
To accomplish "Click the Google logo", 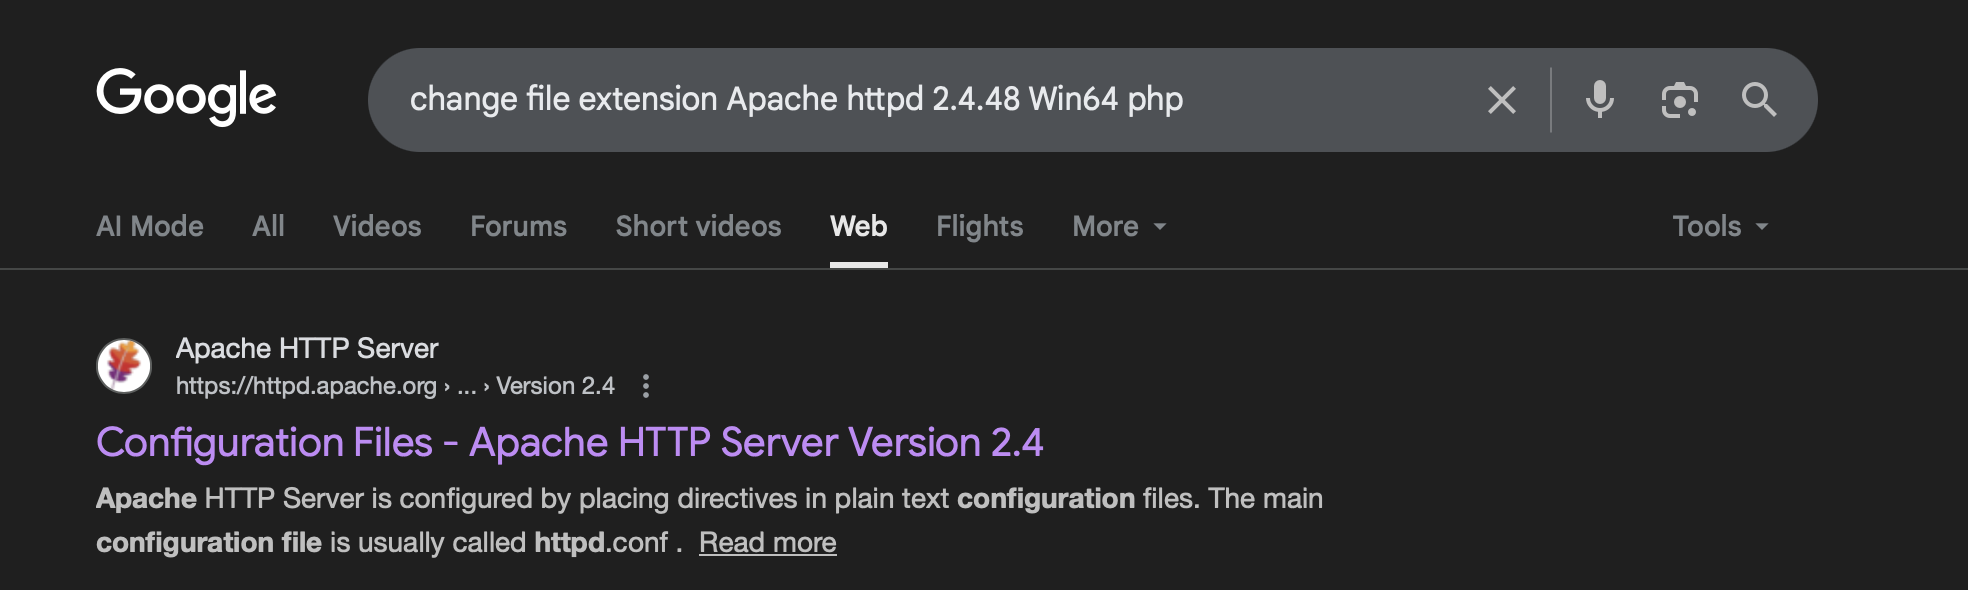I will 186,97.
